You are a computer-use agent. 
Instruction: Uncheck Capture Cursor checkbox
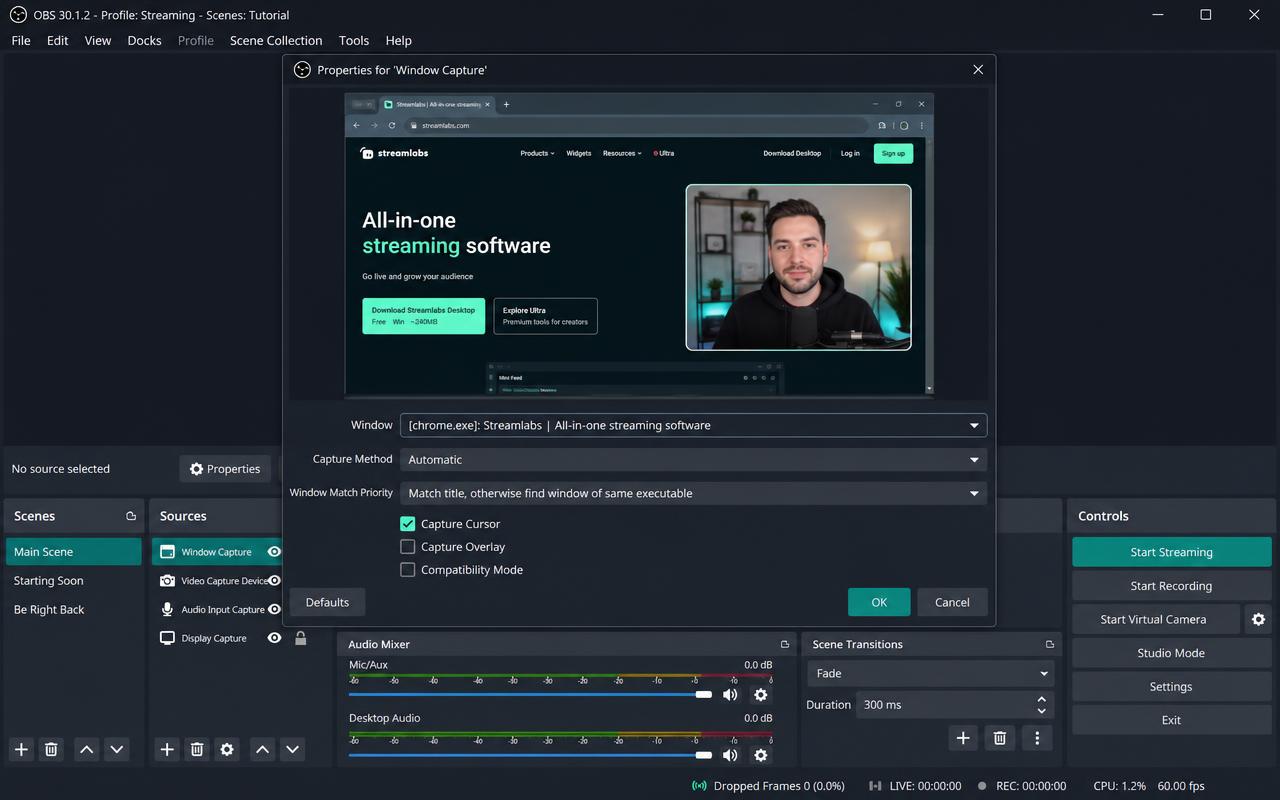[407, 524]
